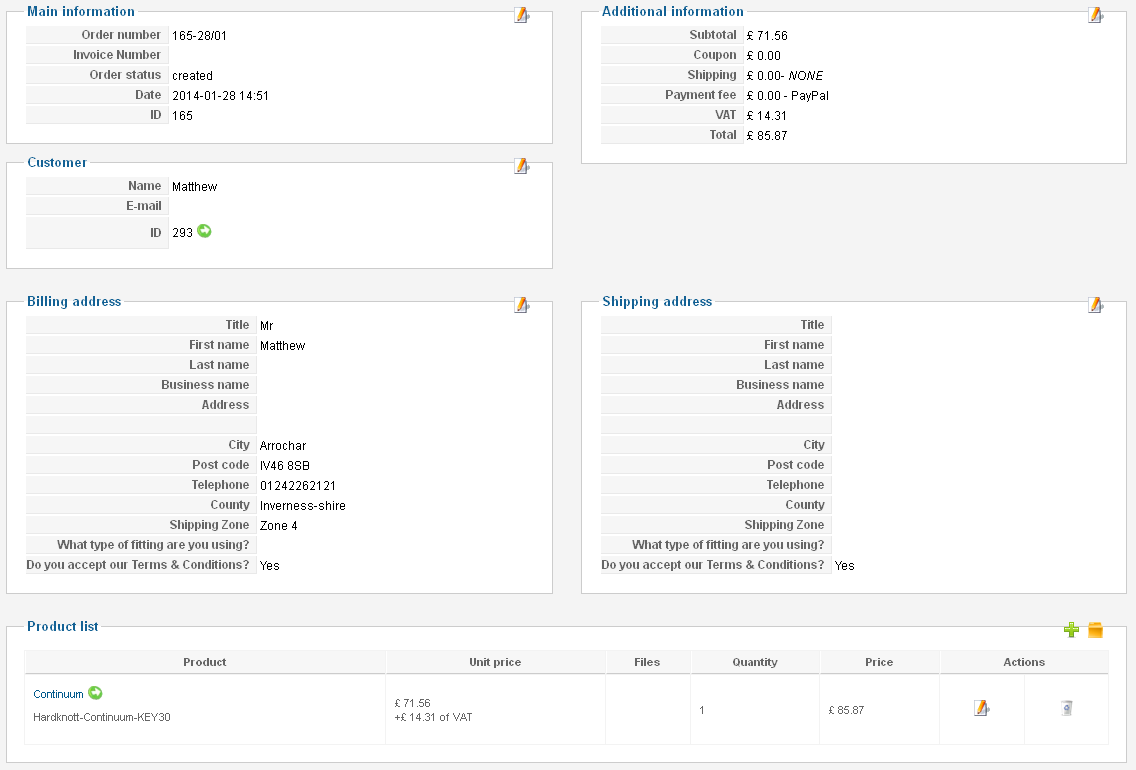Click the Total amount £ 85.87
Screen dimensions: 1136x770
767,136
